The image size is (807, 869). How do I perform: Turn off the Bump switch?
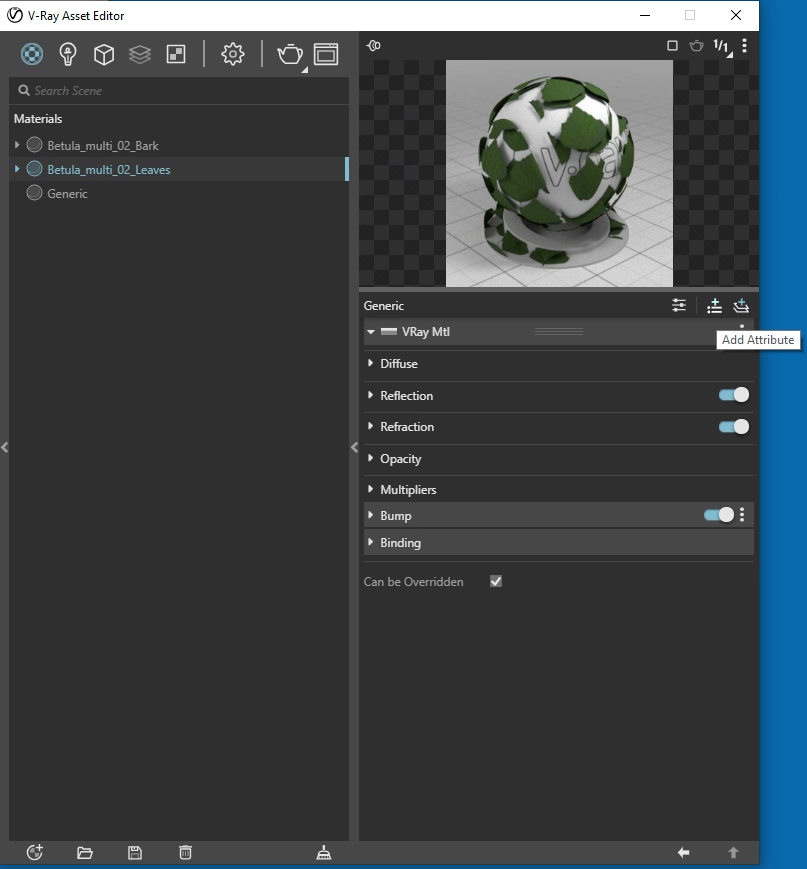coord(719,515)
